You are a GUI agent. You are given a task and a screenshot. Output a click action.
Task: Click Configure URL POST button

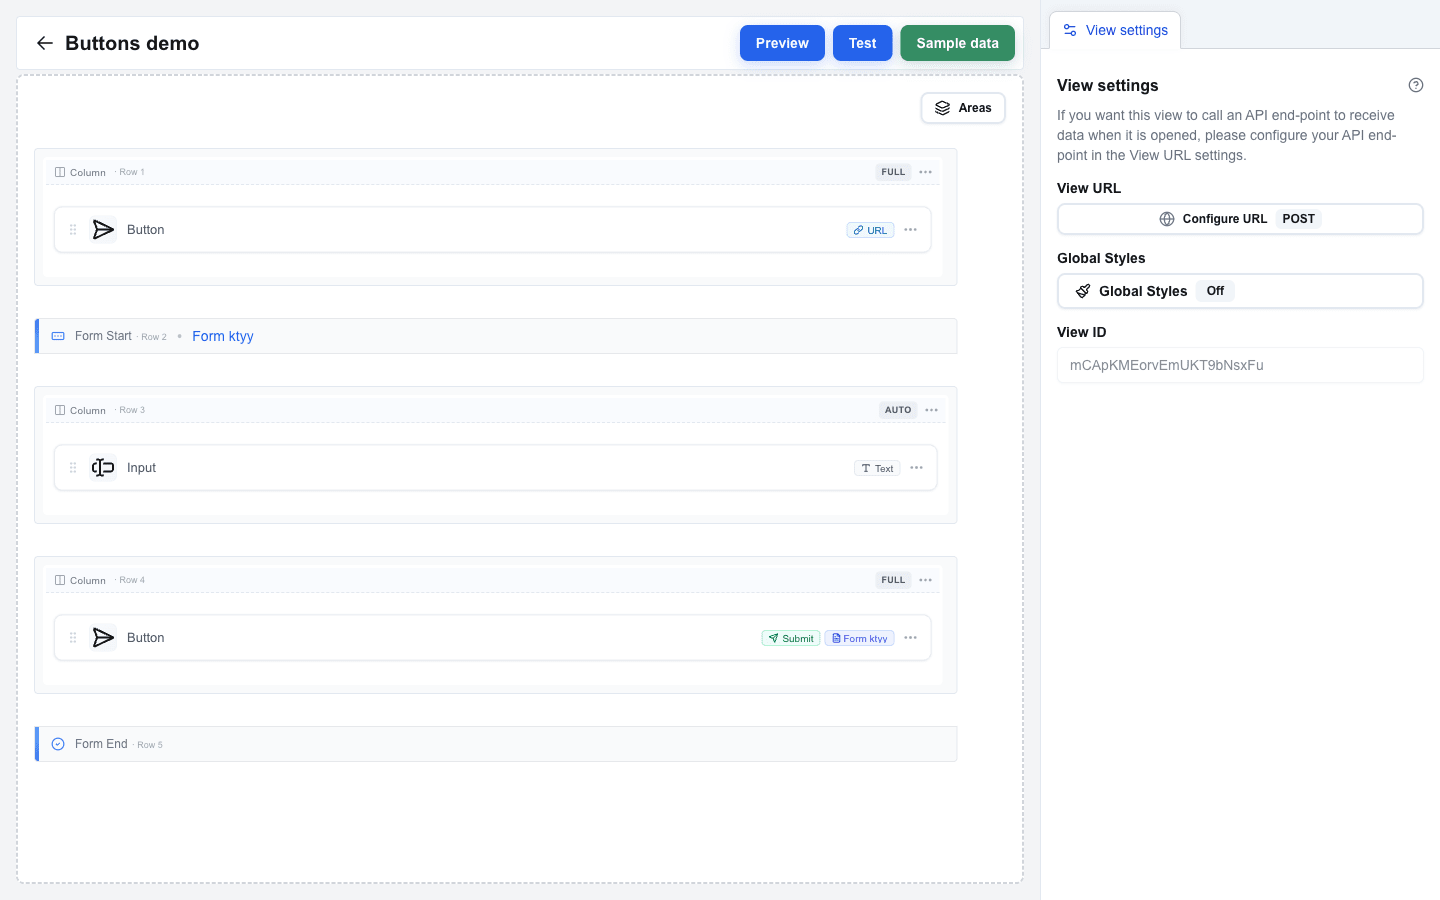(x=1240, y=219)
